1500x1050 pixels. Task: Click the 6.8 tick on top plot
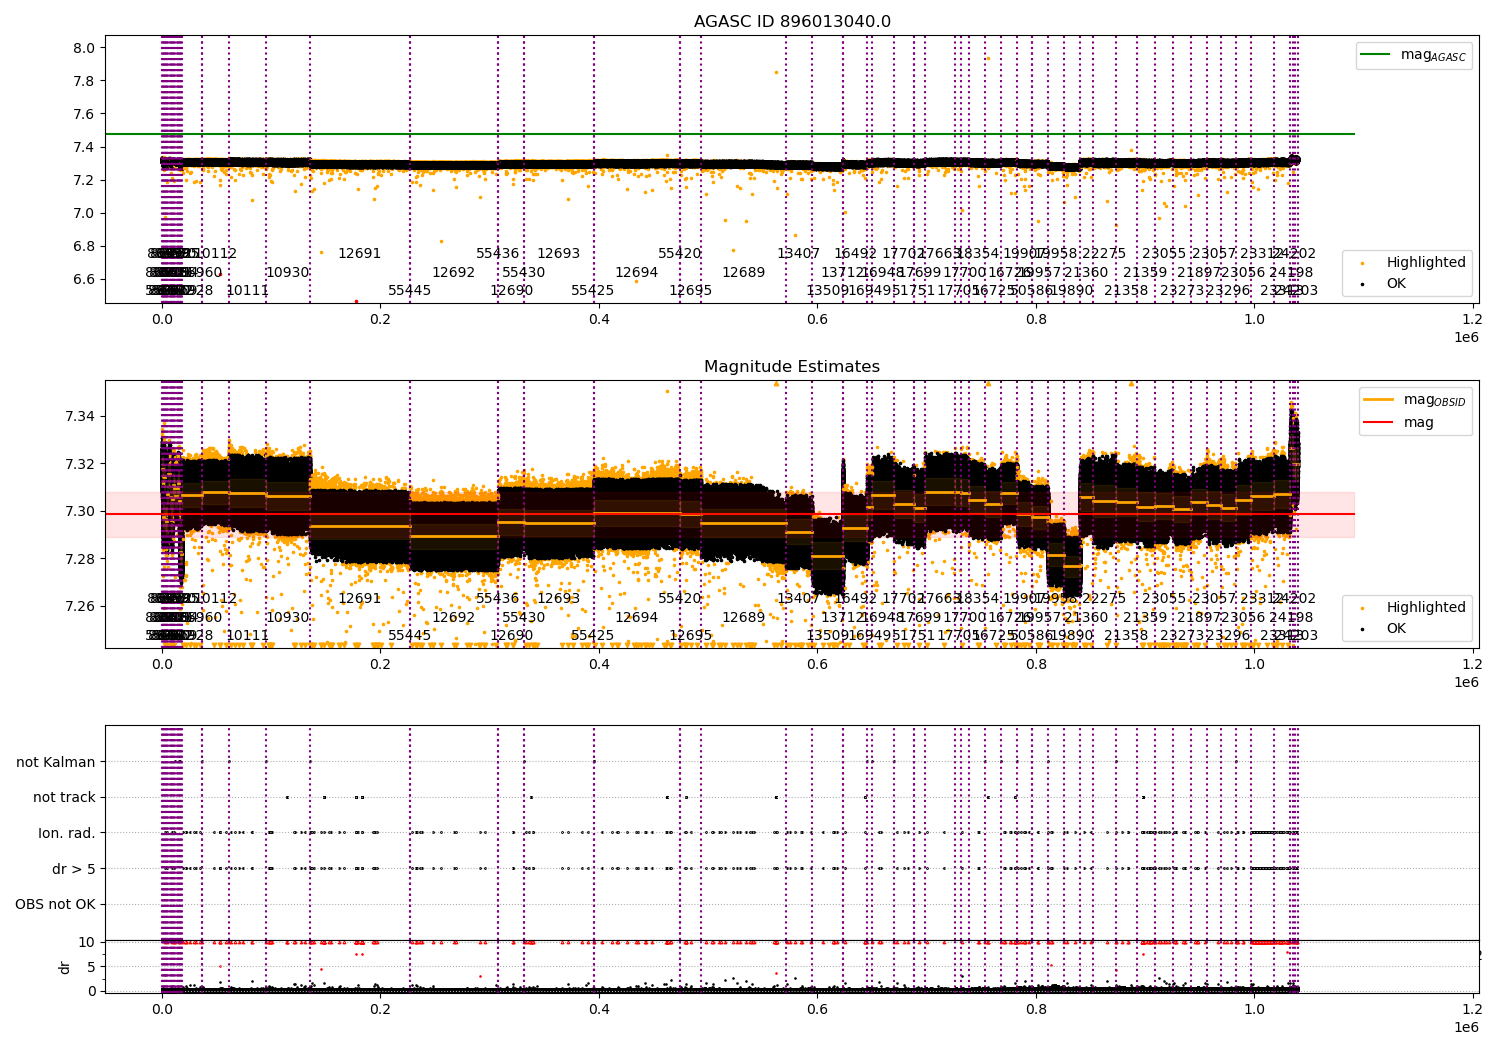(84, 246)
